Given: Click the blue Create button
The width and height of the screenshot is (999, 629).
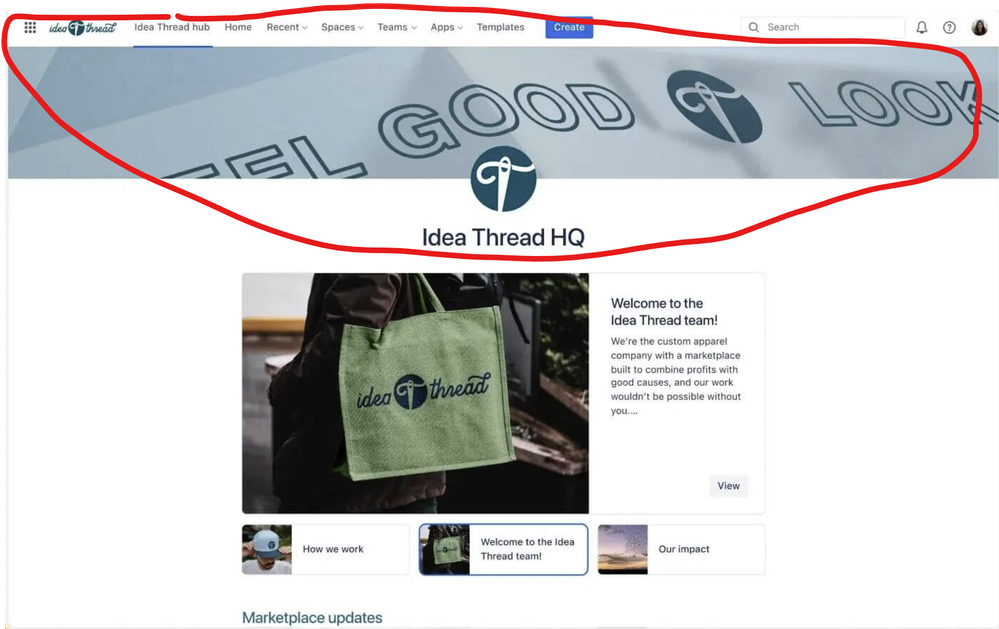Looking at the screenshot, I should pyautogui.click(x=569, y=27).
